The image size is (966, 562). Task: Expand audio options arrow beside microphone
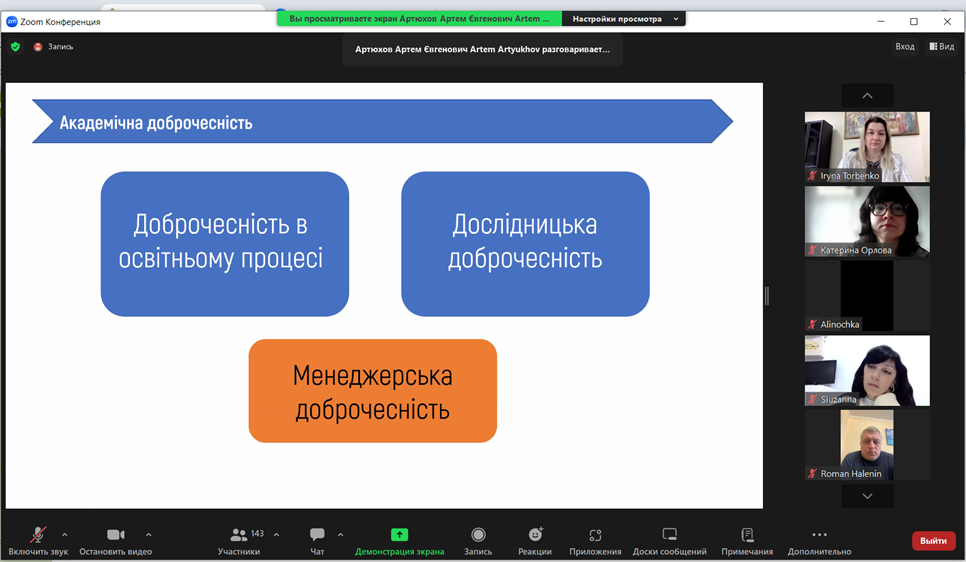pyautogui.click(x=65, y=535)
